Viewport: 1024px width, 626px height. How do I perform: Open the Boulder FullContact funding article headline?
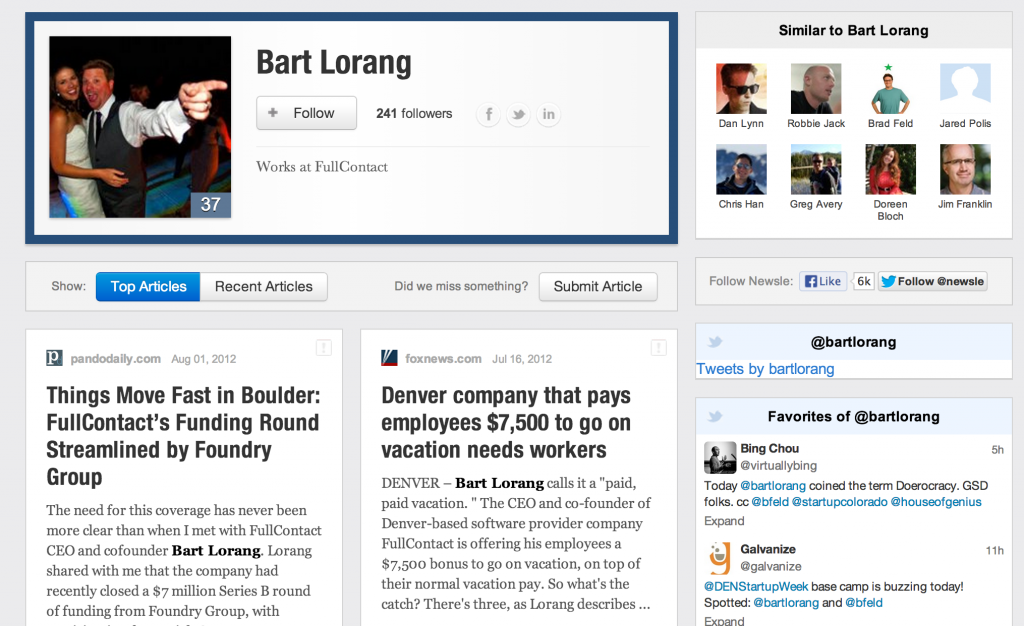[184, 436]
